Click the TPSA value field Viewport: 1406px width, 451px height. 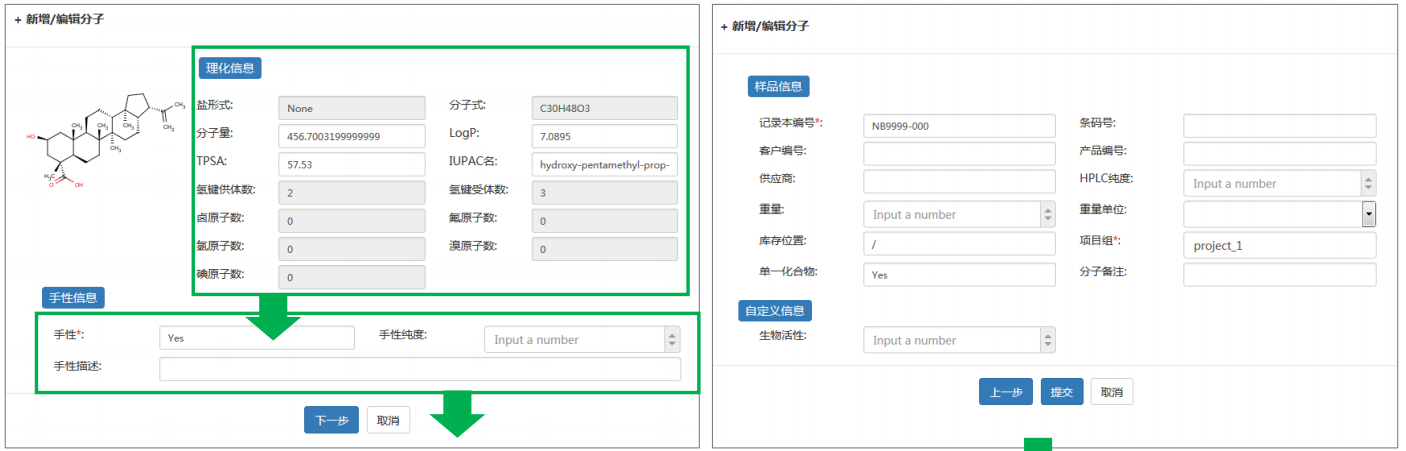click(351, 164)
